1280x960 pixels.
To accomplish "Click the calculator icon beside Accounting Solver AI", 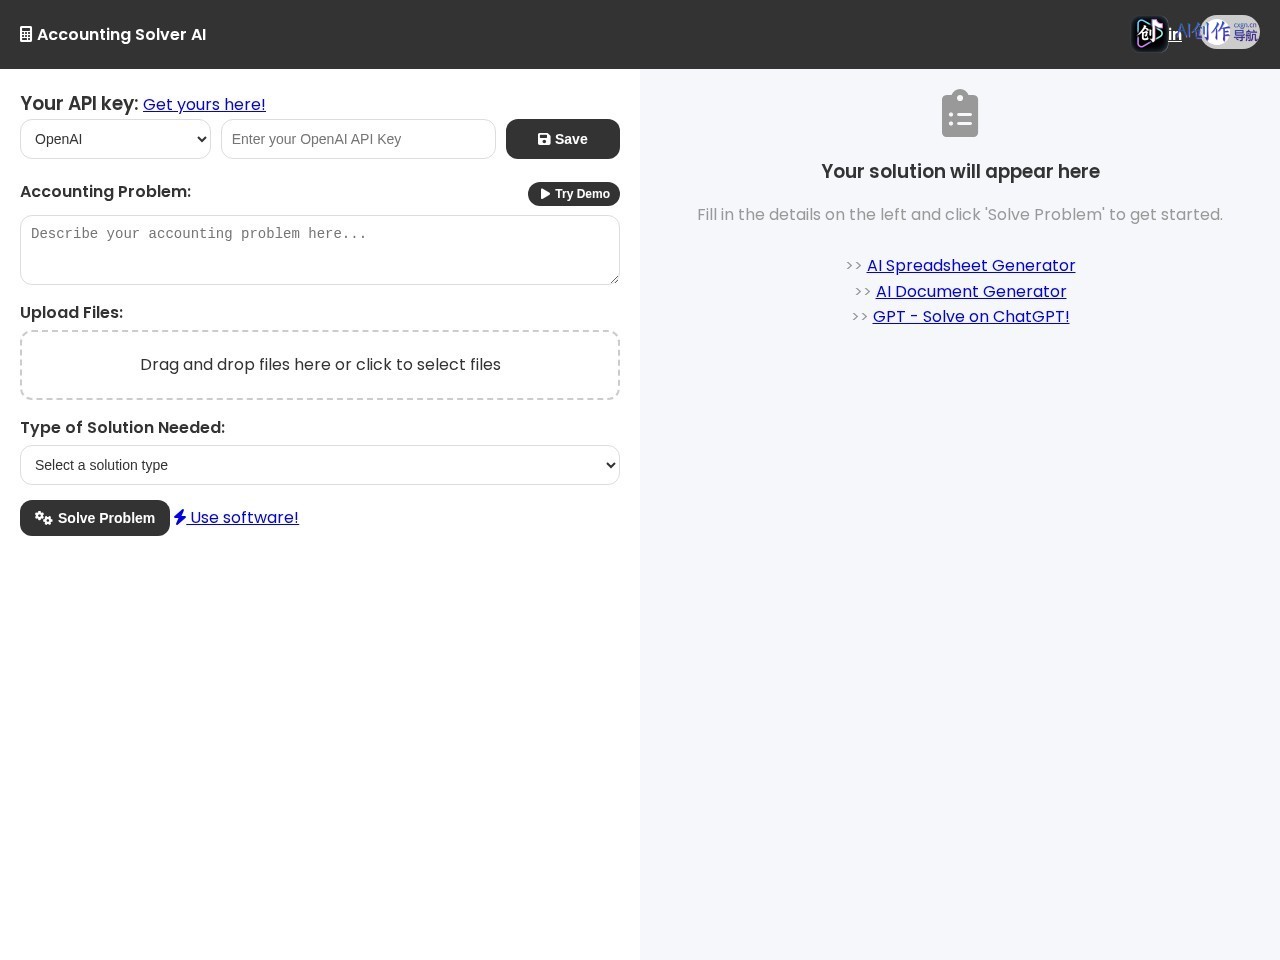I will tap(26, 35).
